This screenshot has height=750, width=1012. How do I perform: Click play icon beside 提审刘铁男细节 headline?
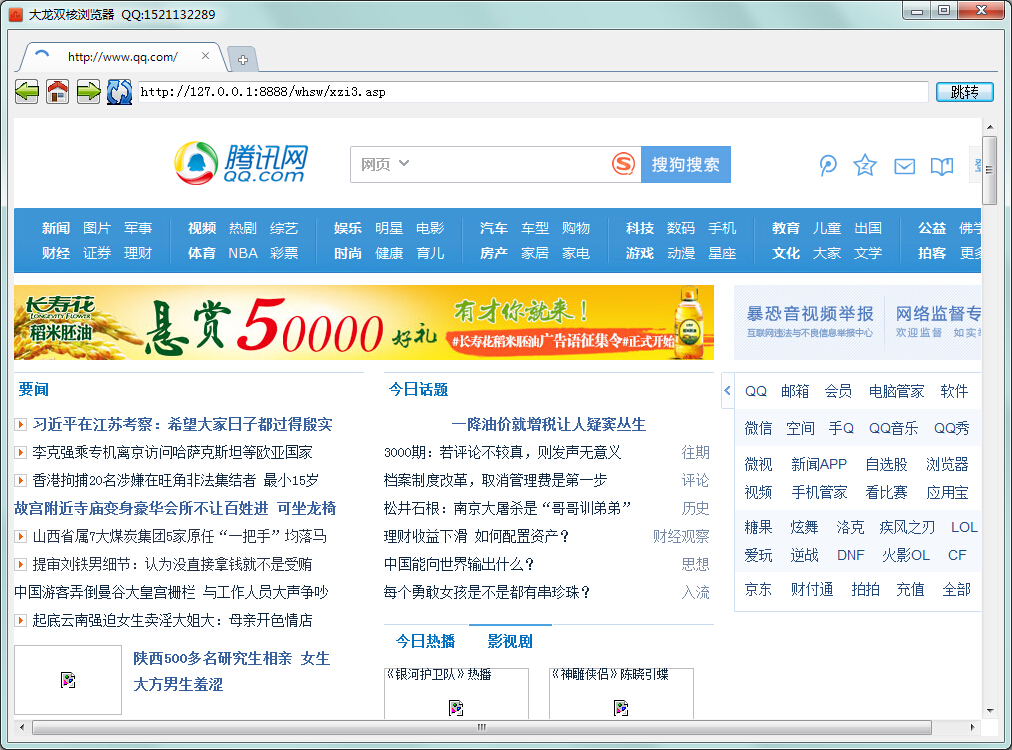point(21,564)
